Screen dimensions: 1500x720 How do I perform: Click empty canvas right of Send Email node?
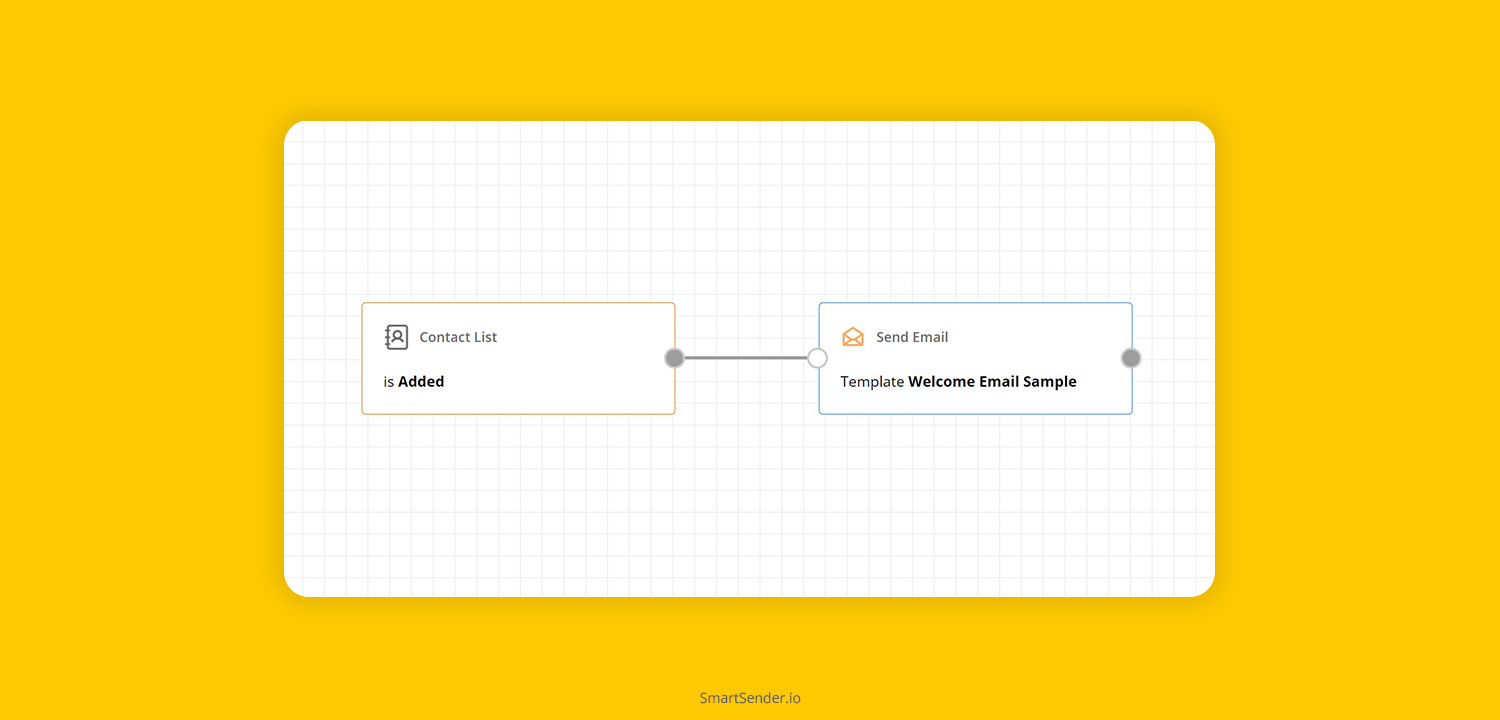[x=1175, y=358]
